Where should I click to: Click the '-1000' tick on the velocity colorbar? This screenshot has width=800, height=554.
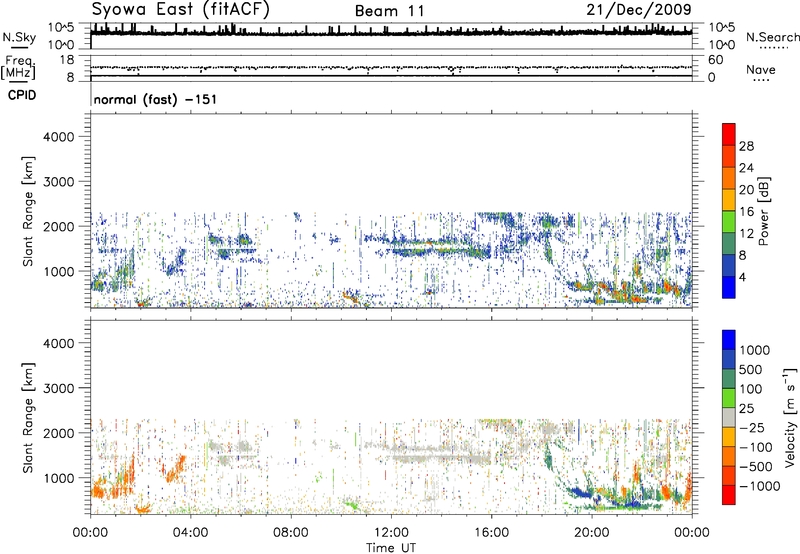pyautogui.click(x=759, y=486)
